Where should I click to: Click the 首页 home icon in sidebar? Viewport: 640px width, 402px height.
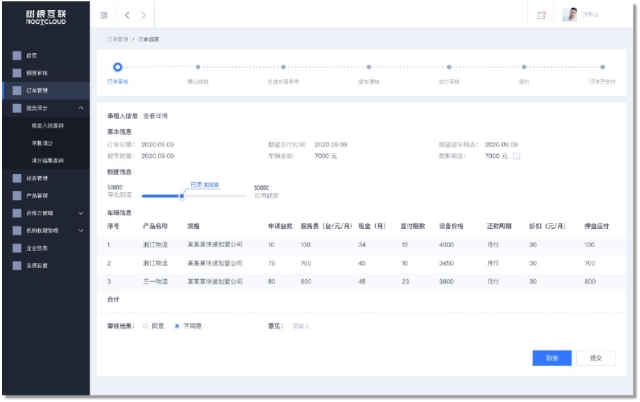pos(17,55)
